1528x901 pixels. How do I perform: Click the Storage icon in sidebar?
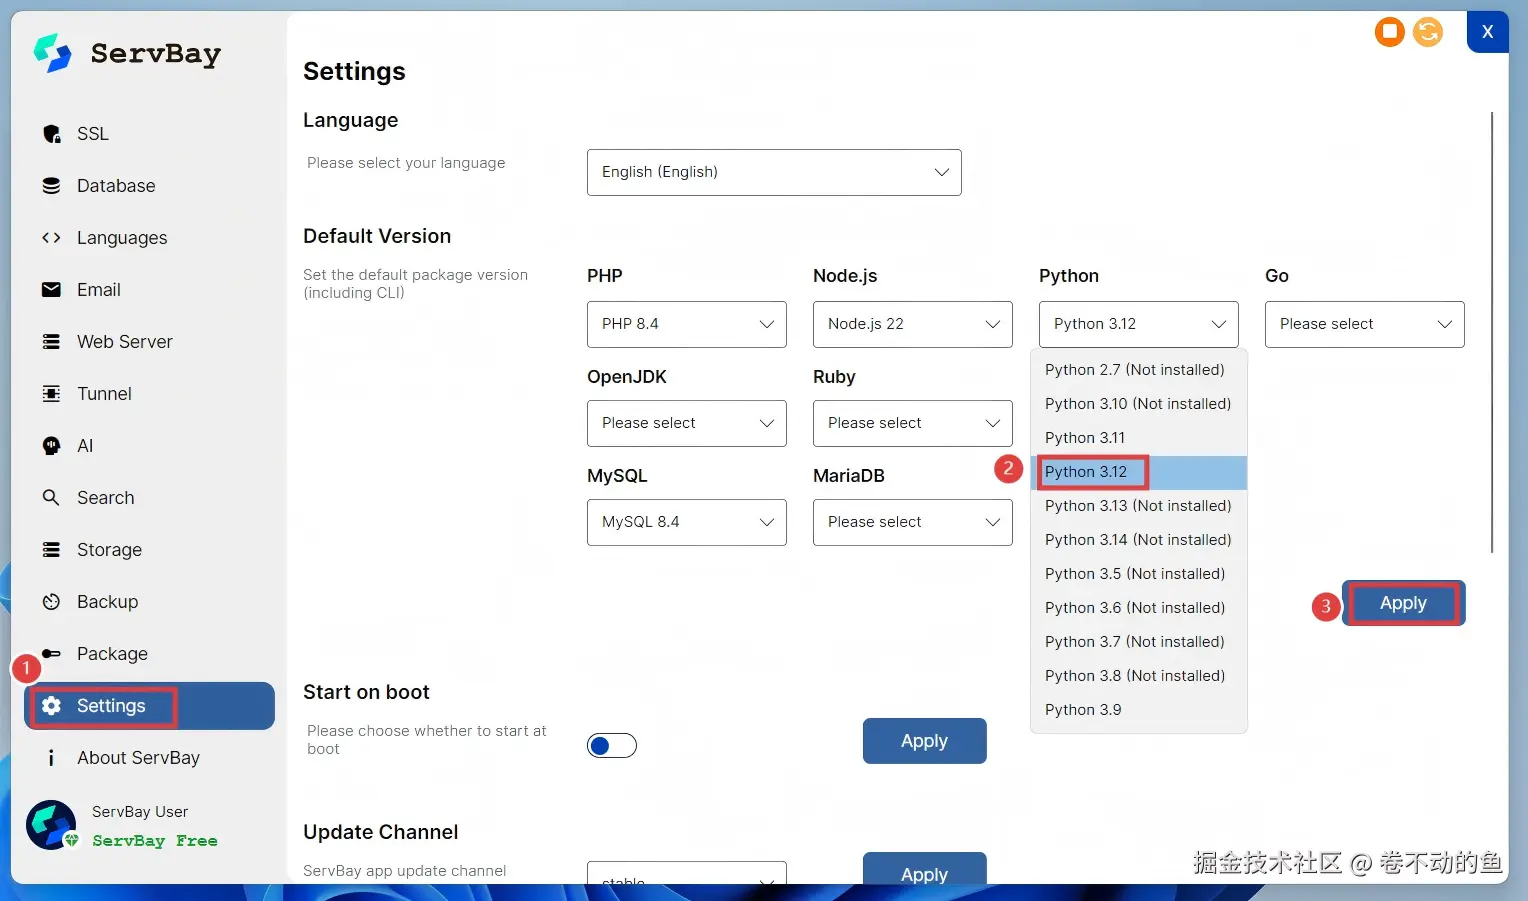51,550
